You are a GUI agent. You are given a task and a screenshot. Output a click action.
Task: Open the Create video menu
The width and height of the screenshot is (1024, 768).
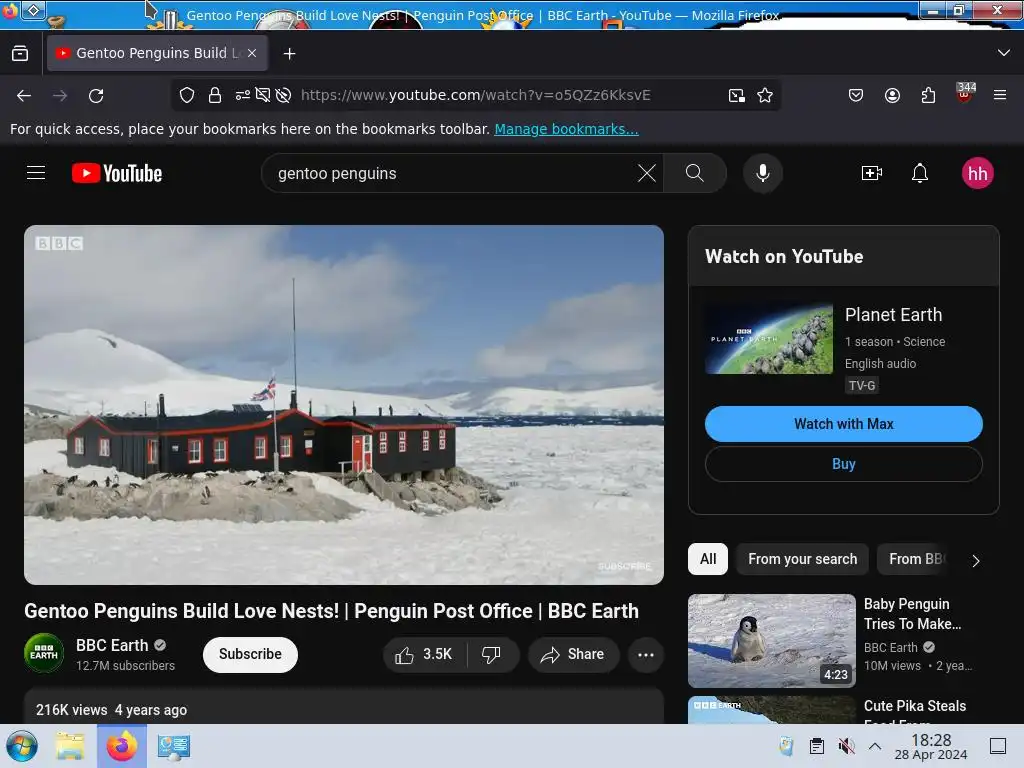click(872, 173)
